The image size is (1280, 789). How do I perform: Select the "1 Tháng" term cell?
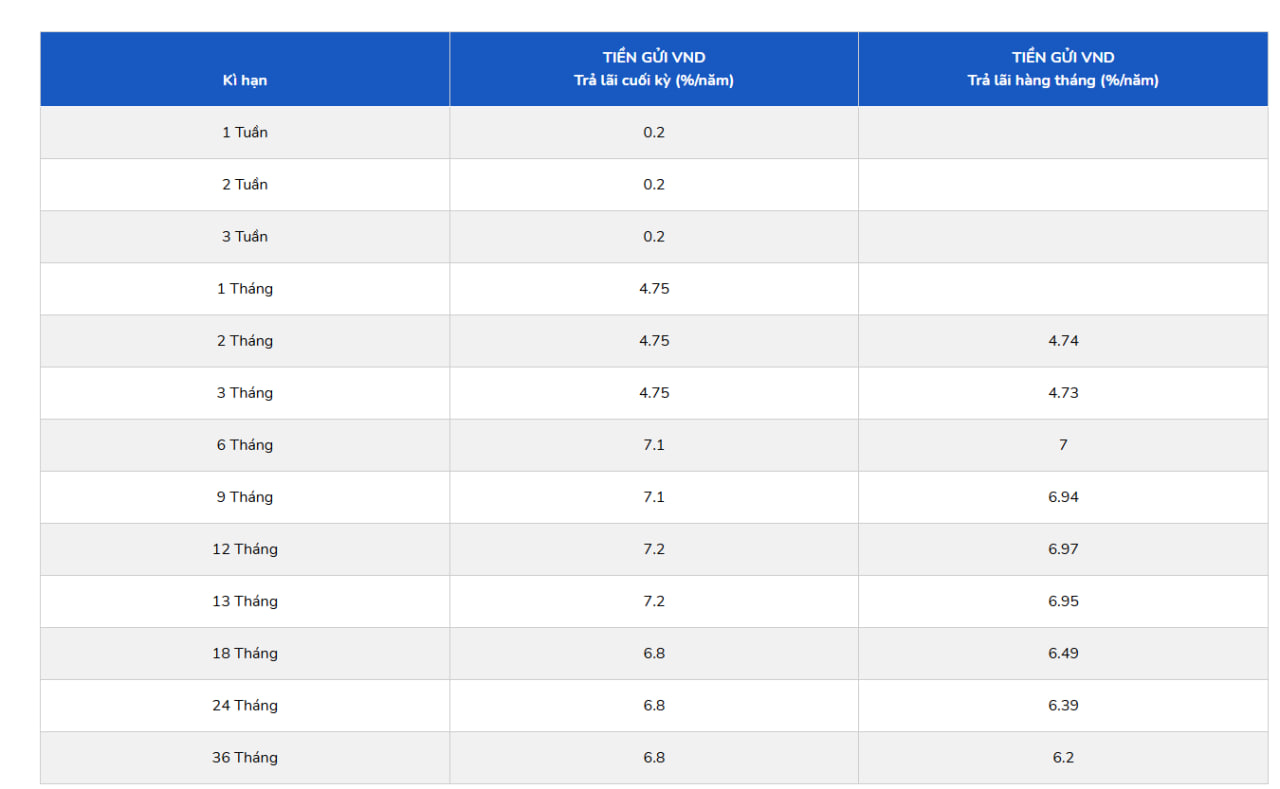tap(245, 288)
